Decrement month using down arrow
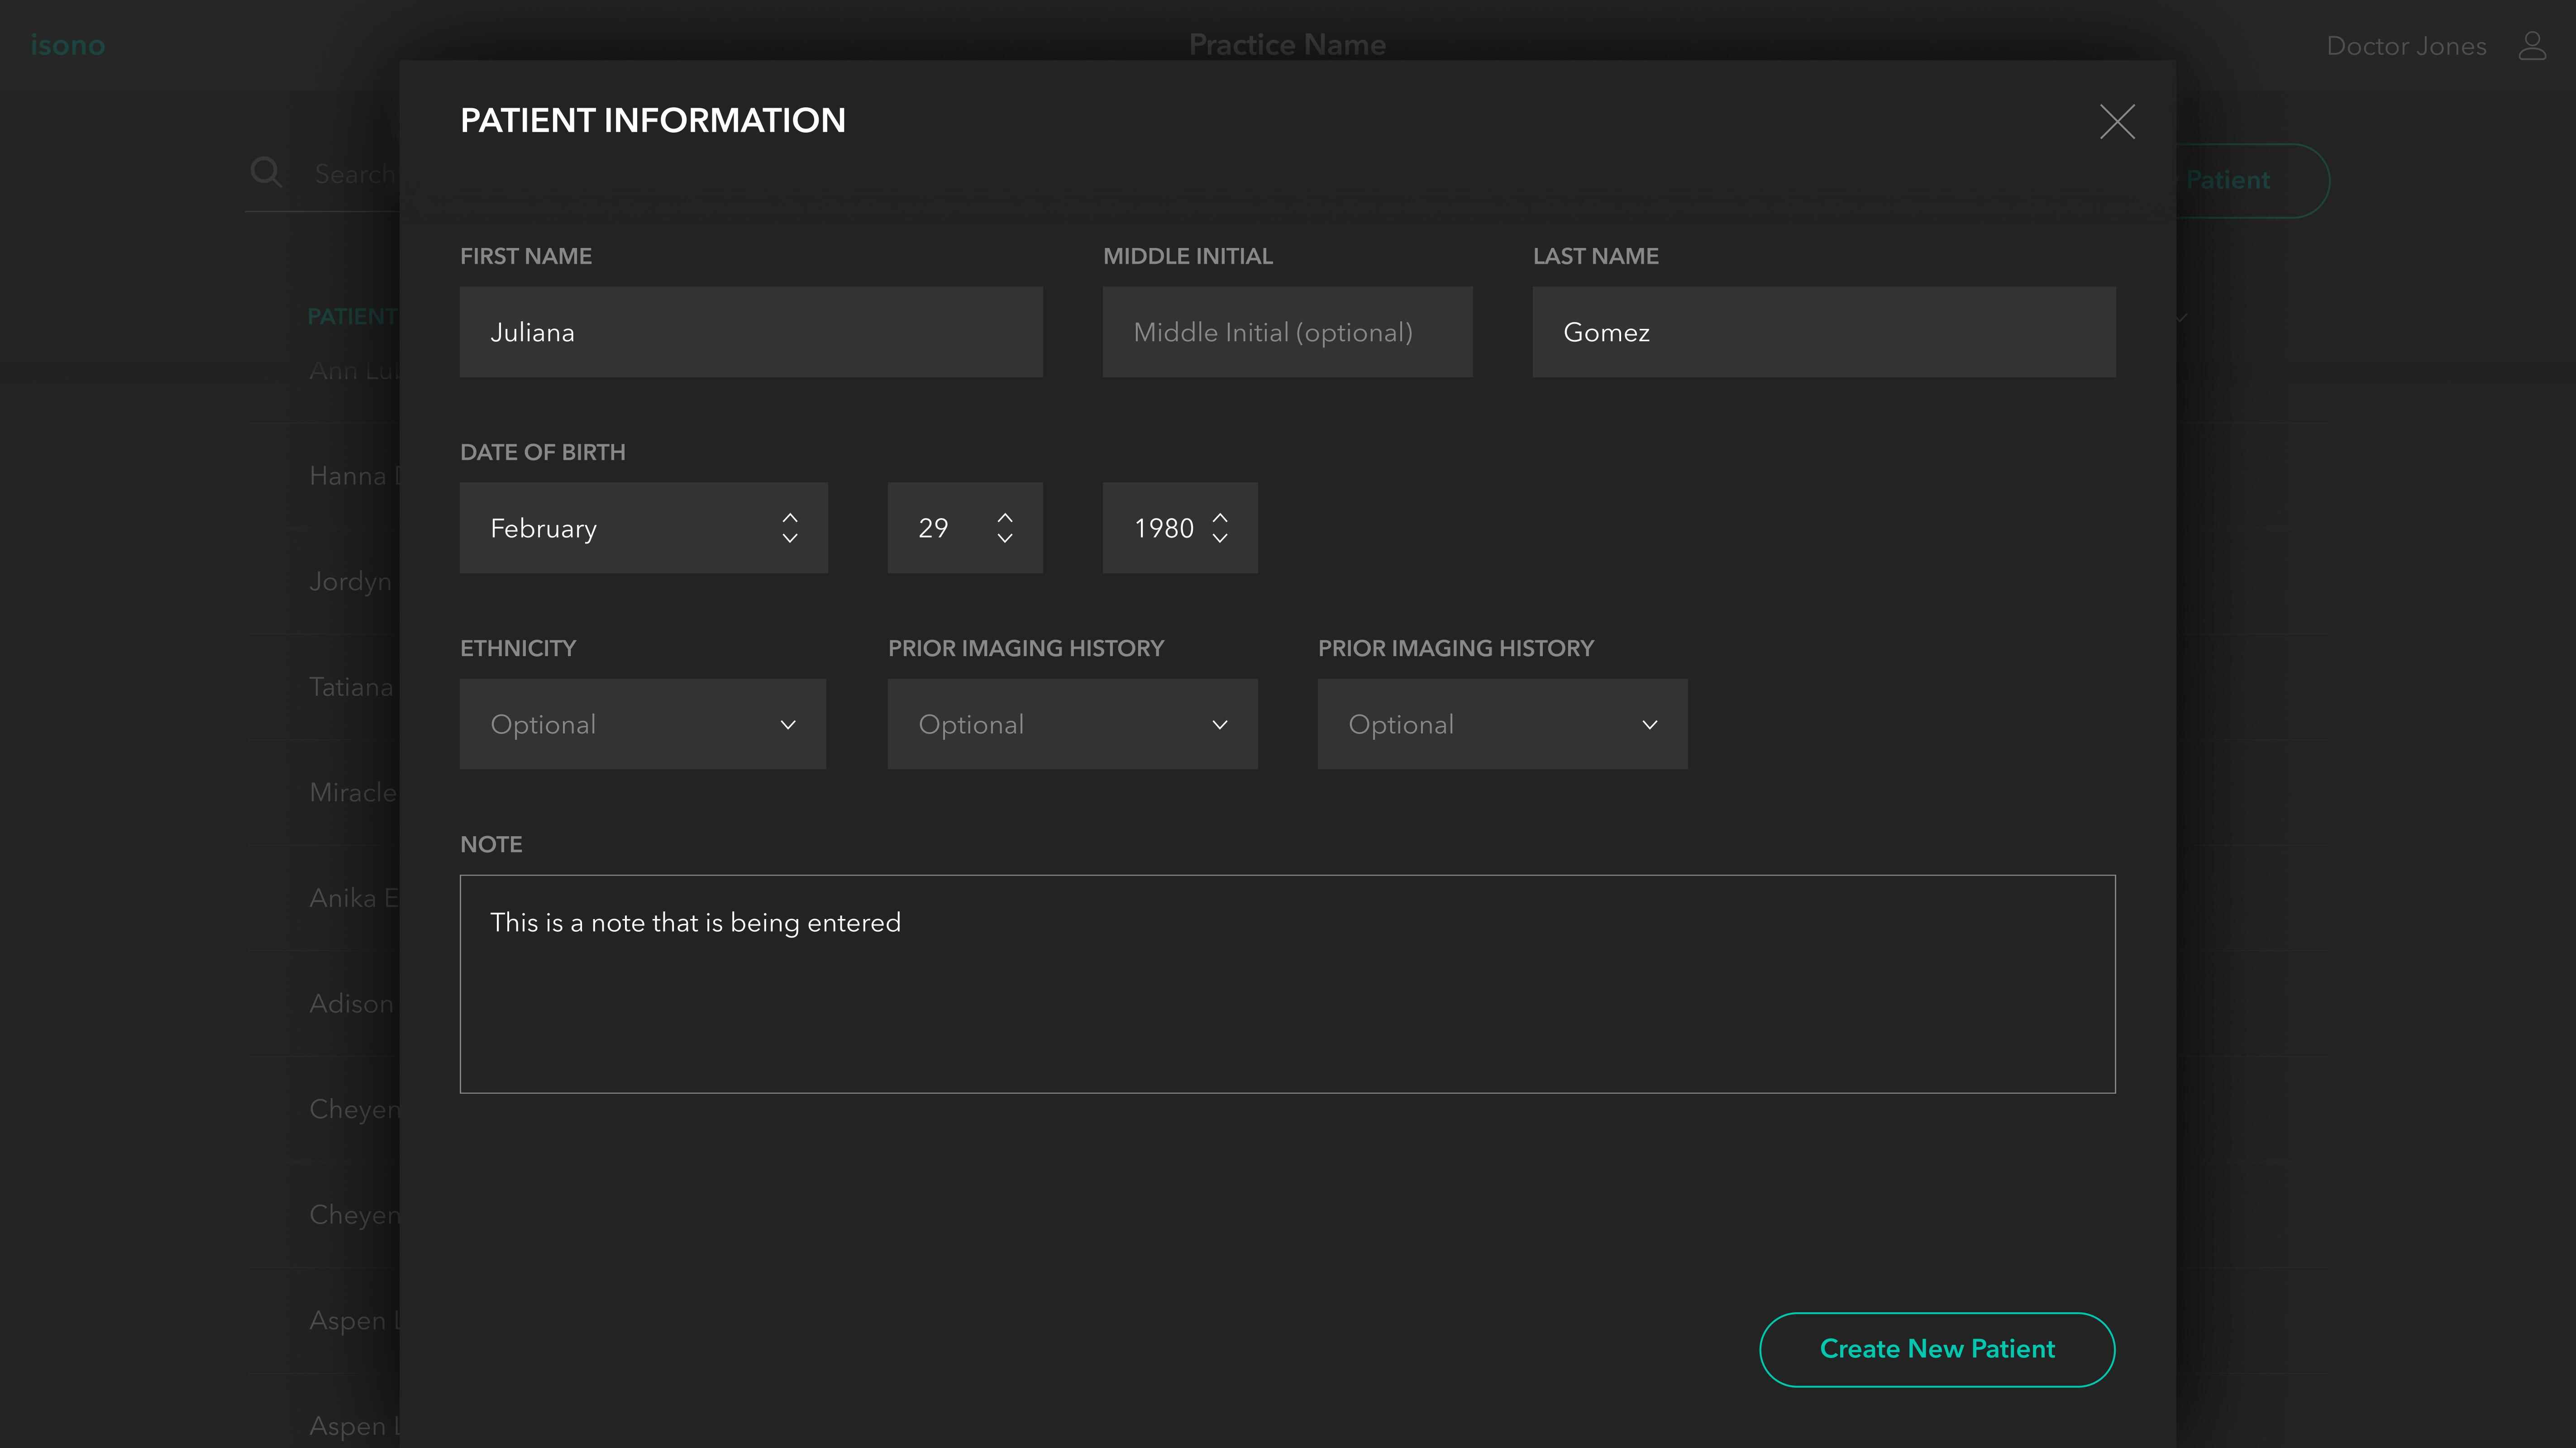The image size is (2576, 1448). click(x=790, y=539)
